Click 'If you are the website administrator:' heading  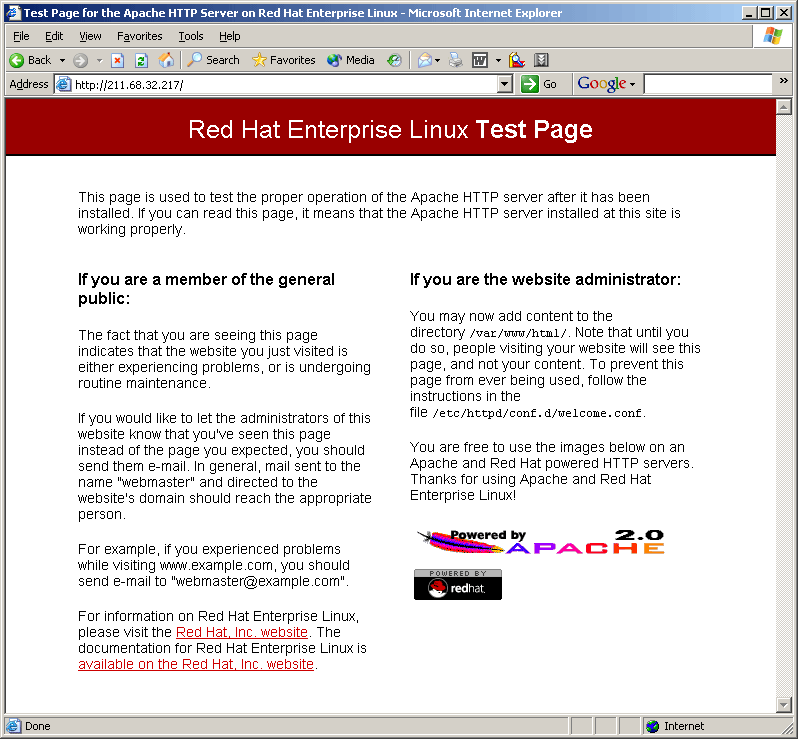pos(545,279)
